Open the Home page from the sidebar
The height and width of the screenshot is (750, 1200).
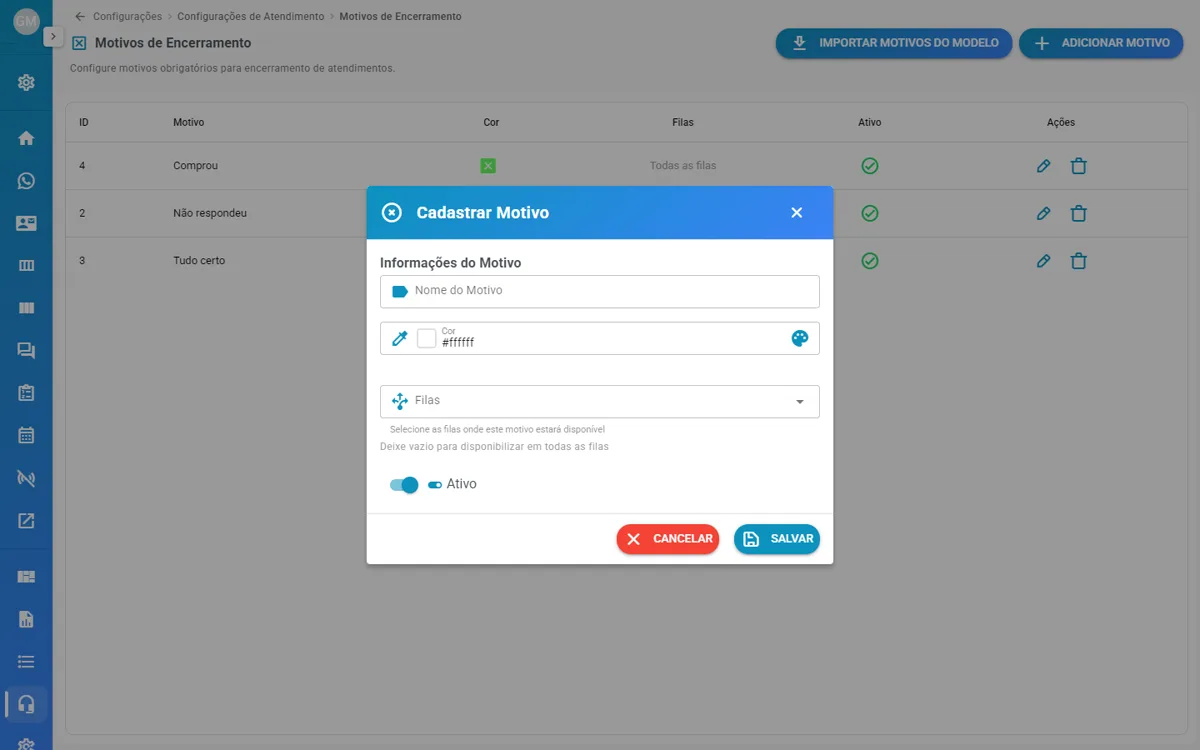pos(26,138)
